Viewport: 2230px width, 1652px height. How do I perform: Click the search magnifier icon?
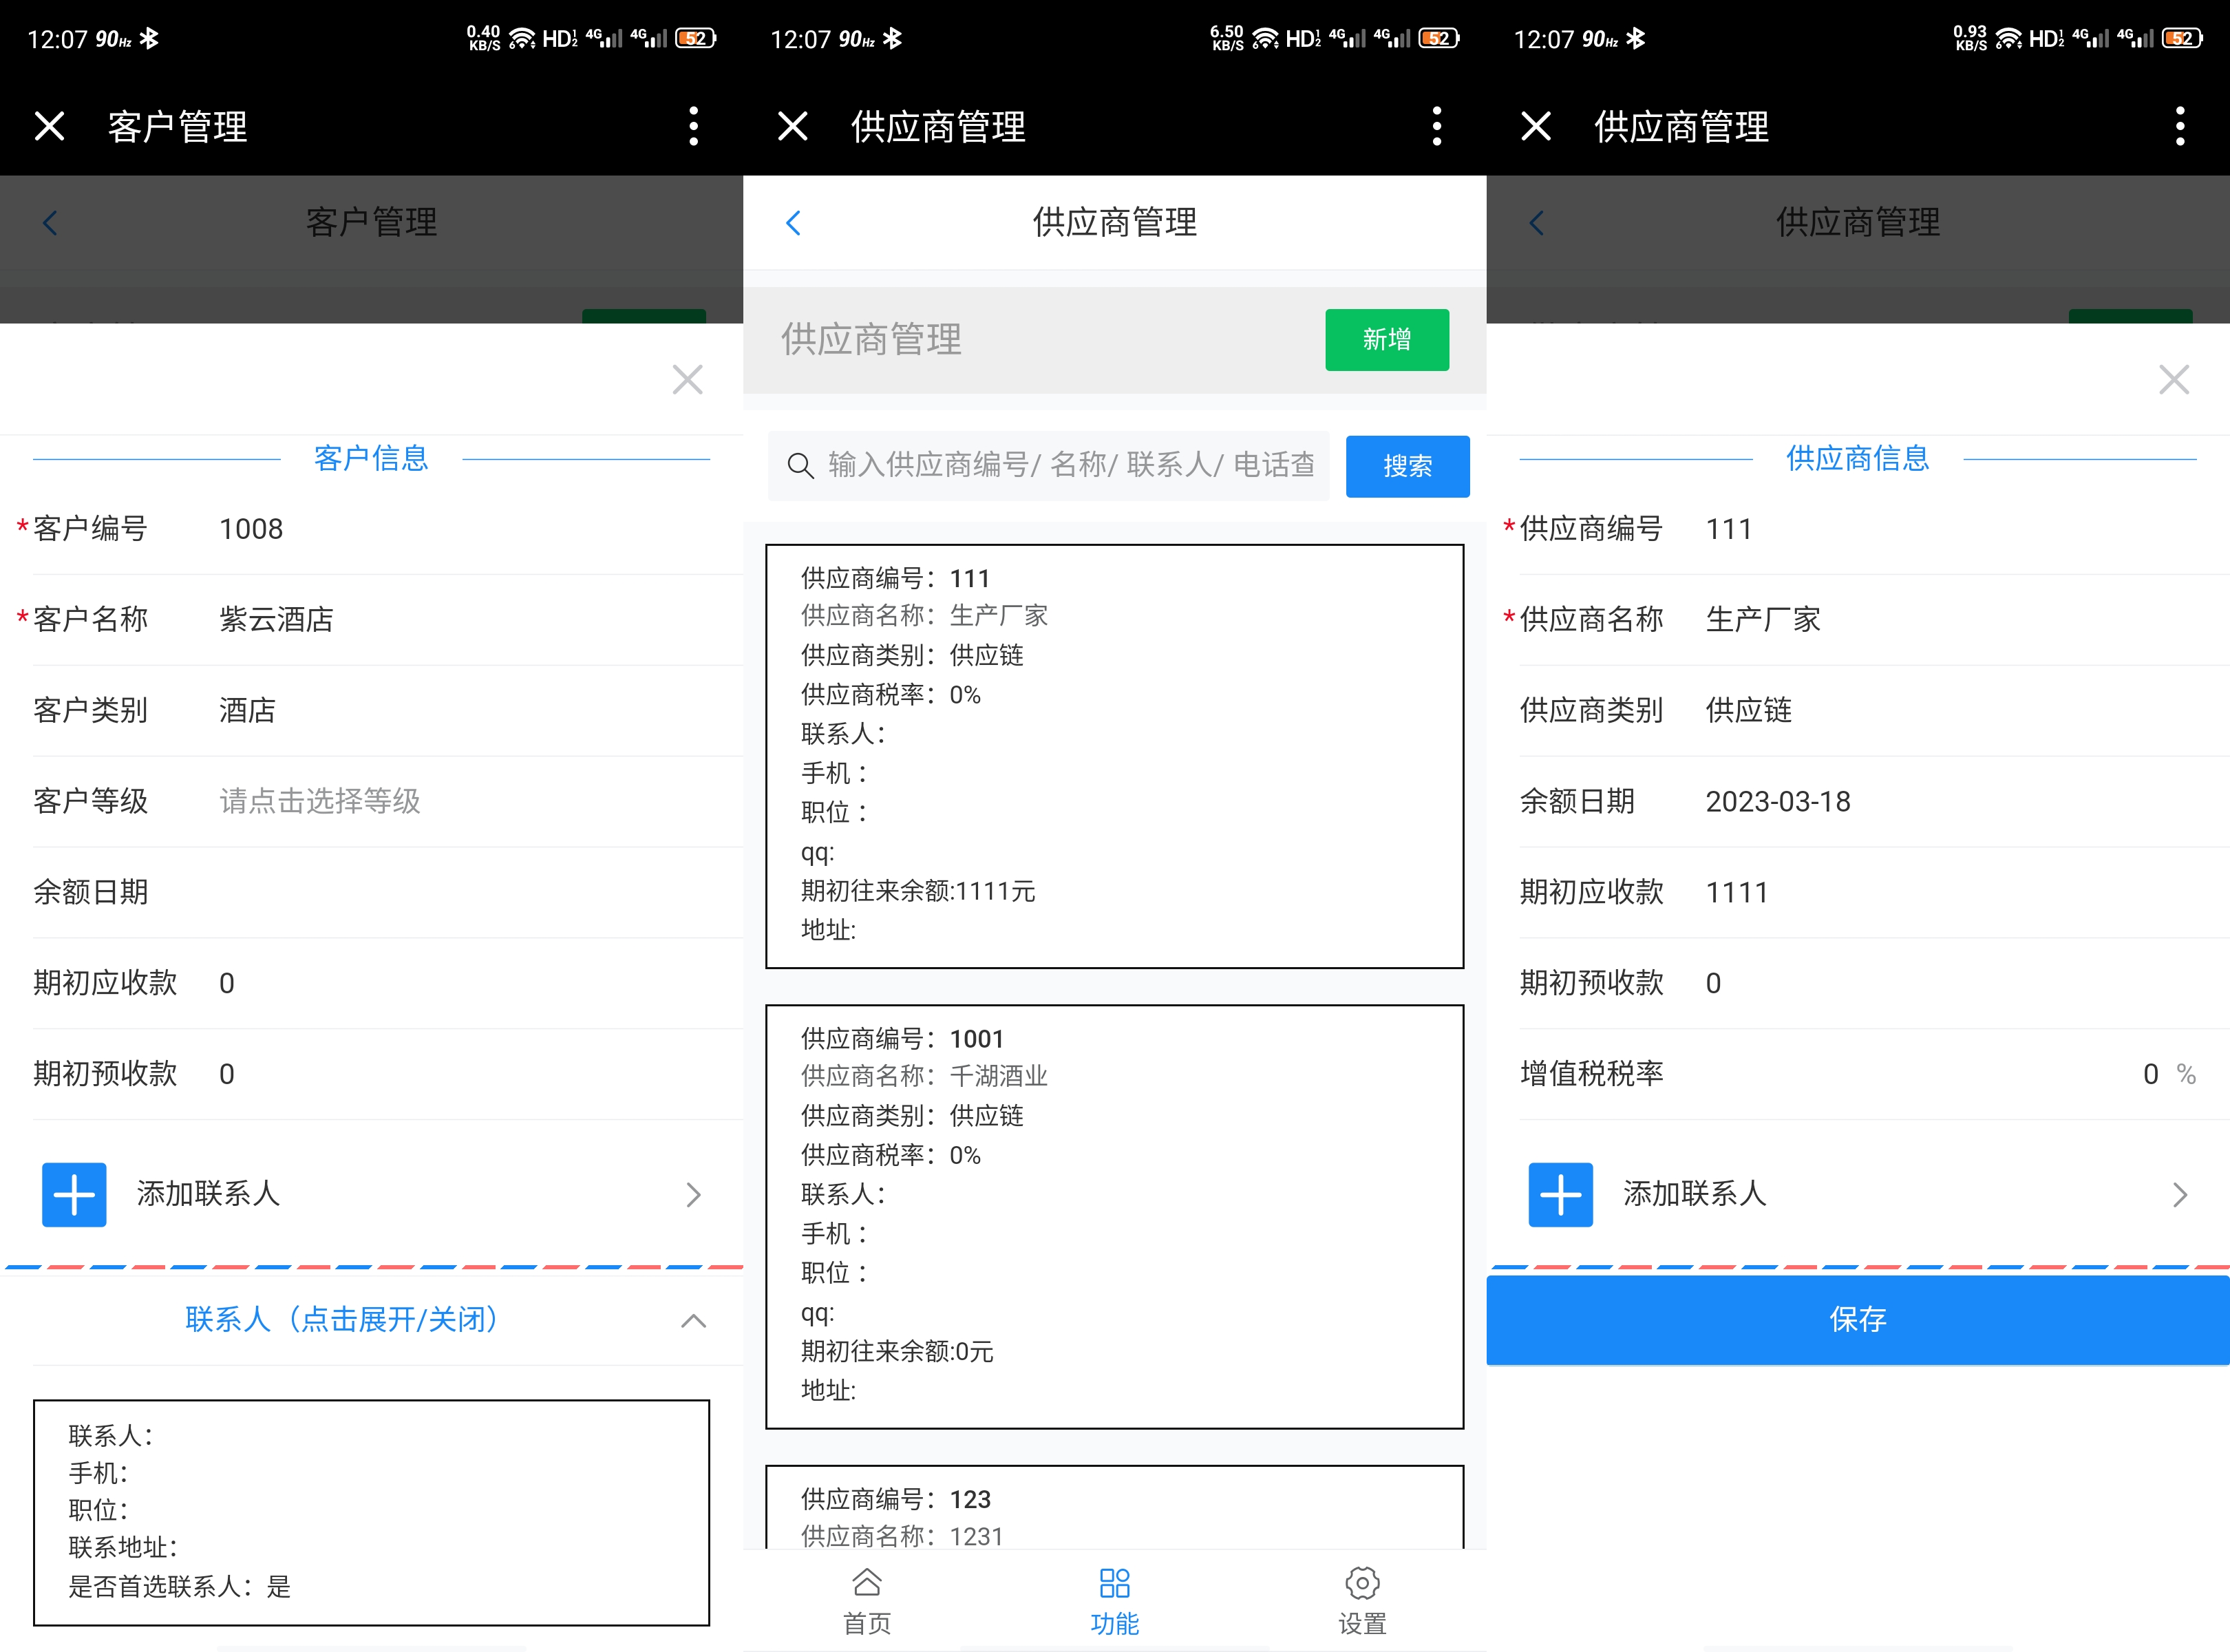point(800,466)
